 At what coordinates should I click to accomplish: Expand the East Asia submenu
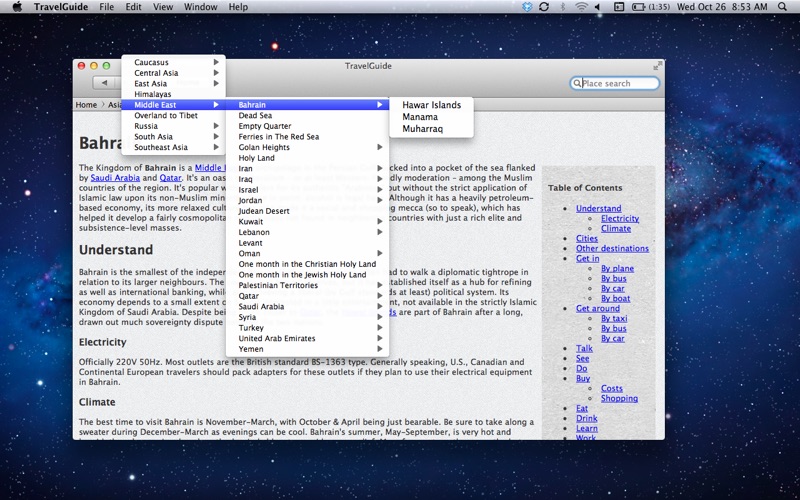(x=173, y=84)
